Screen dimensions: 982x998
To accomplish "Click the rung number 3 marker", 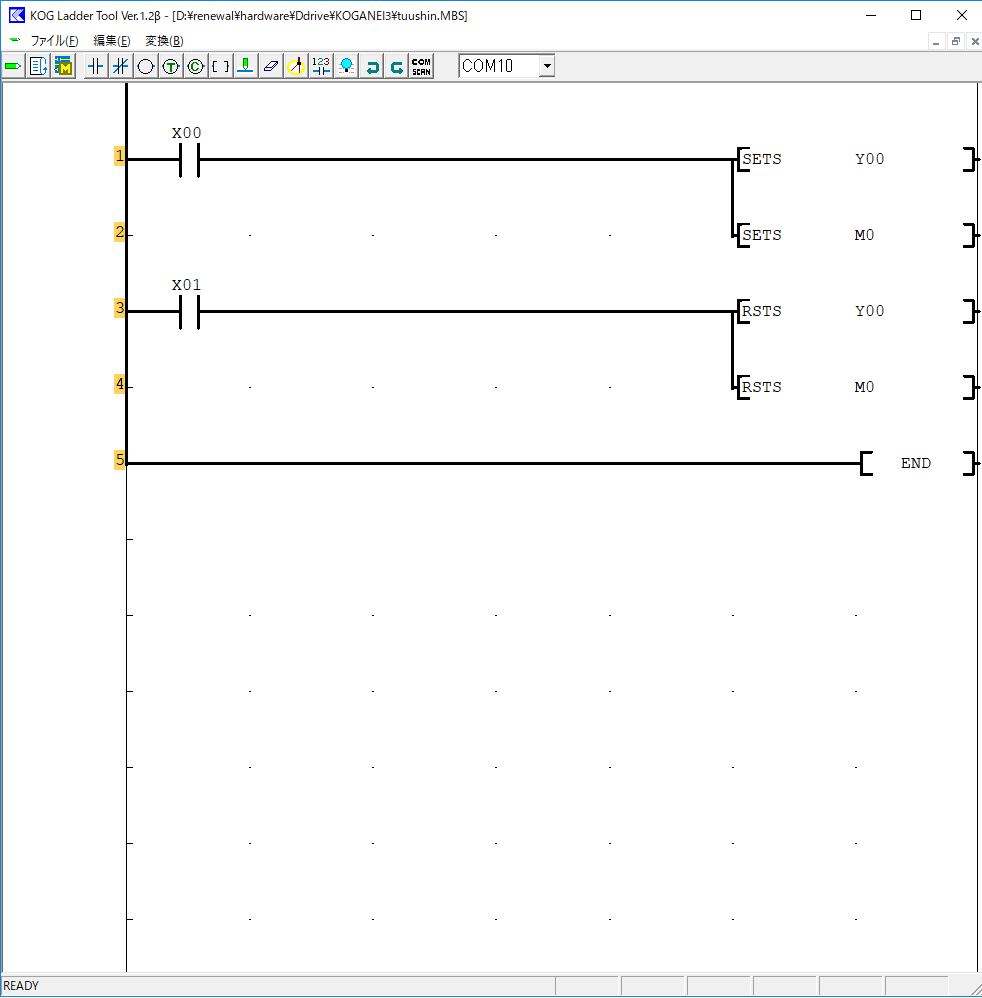I will pyautogui.click(x=120, y=309).
